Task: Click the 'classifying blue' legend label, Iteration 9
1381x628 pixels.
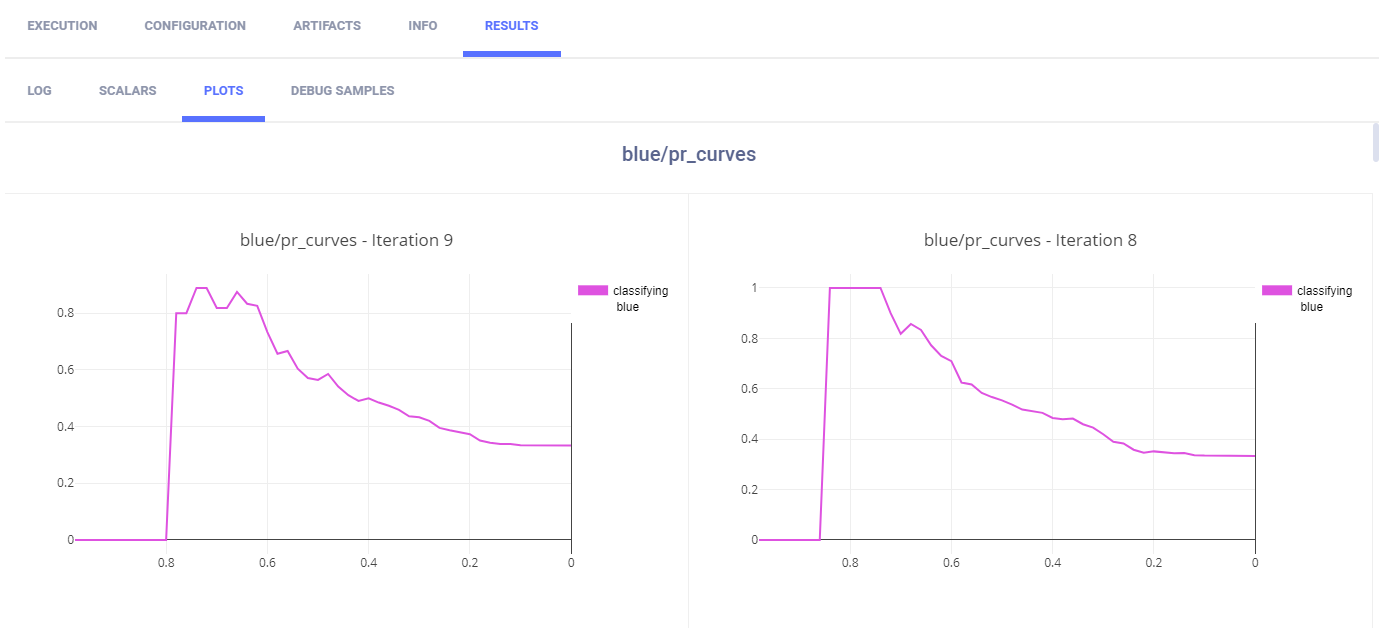Action: (x=640, y=299)
